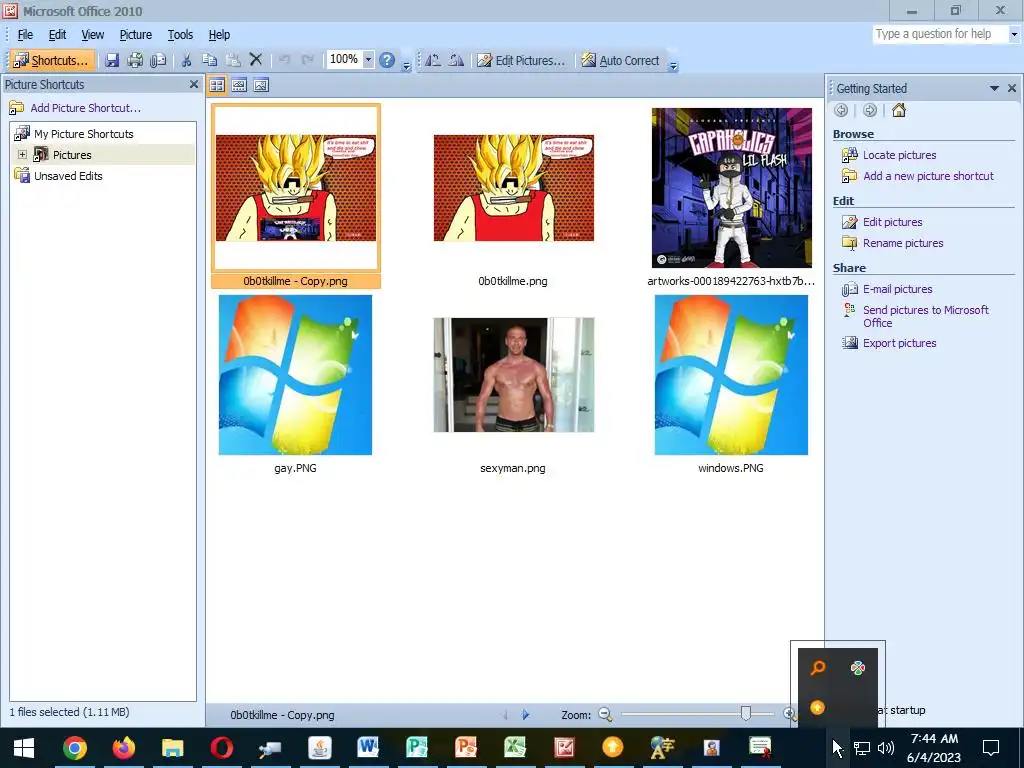Click the E-mail pictures envelope toolbar icon
This screenshot has height=768, width=1024.
pos(158,60)
